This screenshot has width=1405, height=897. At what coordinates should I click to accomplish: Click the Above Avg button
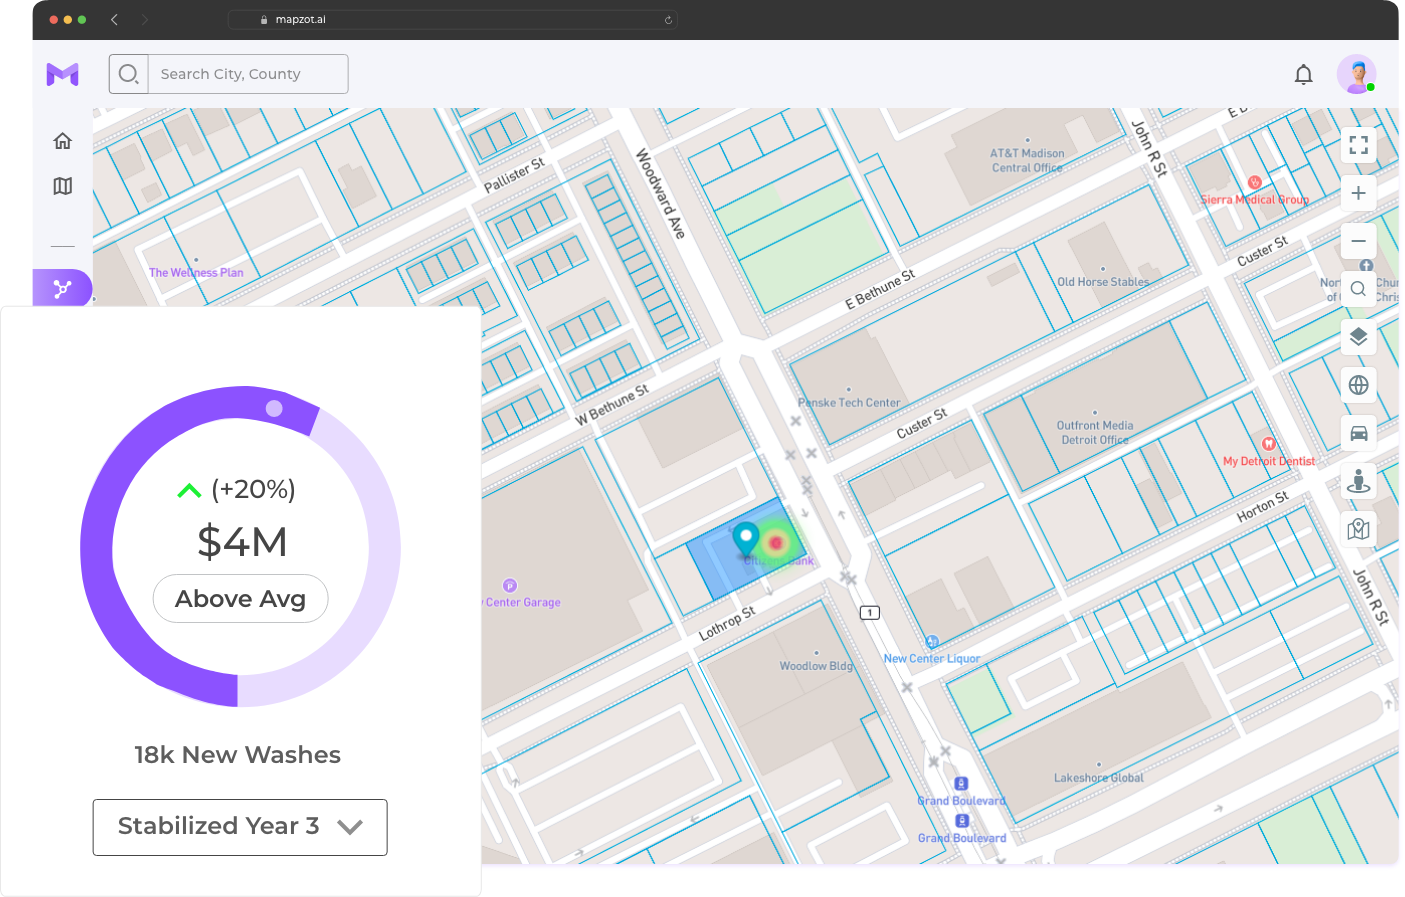point(240,598)
